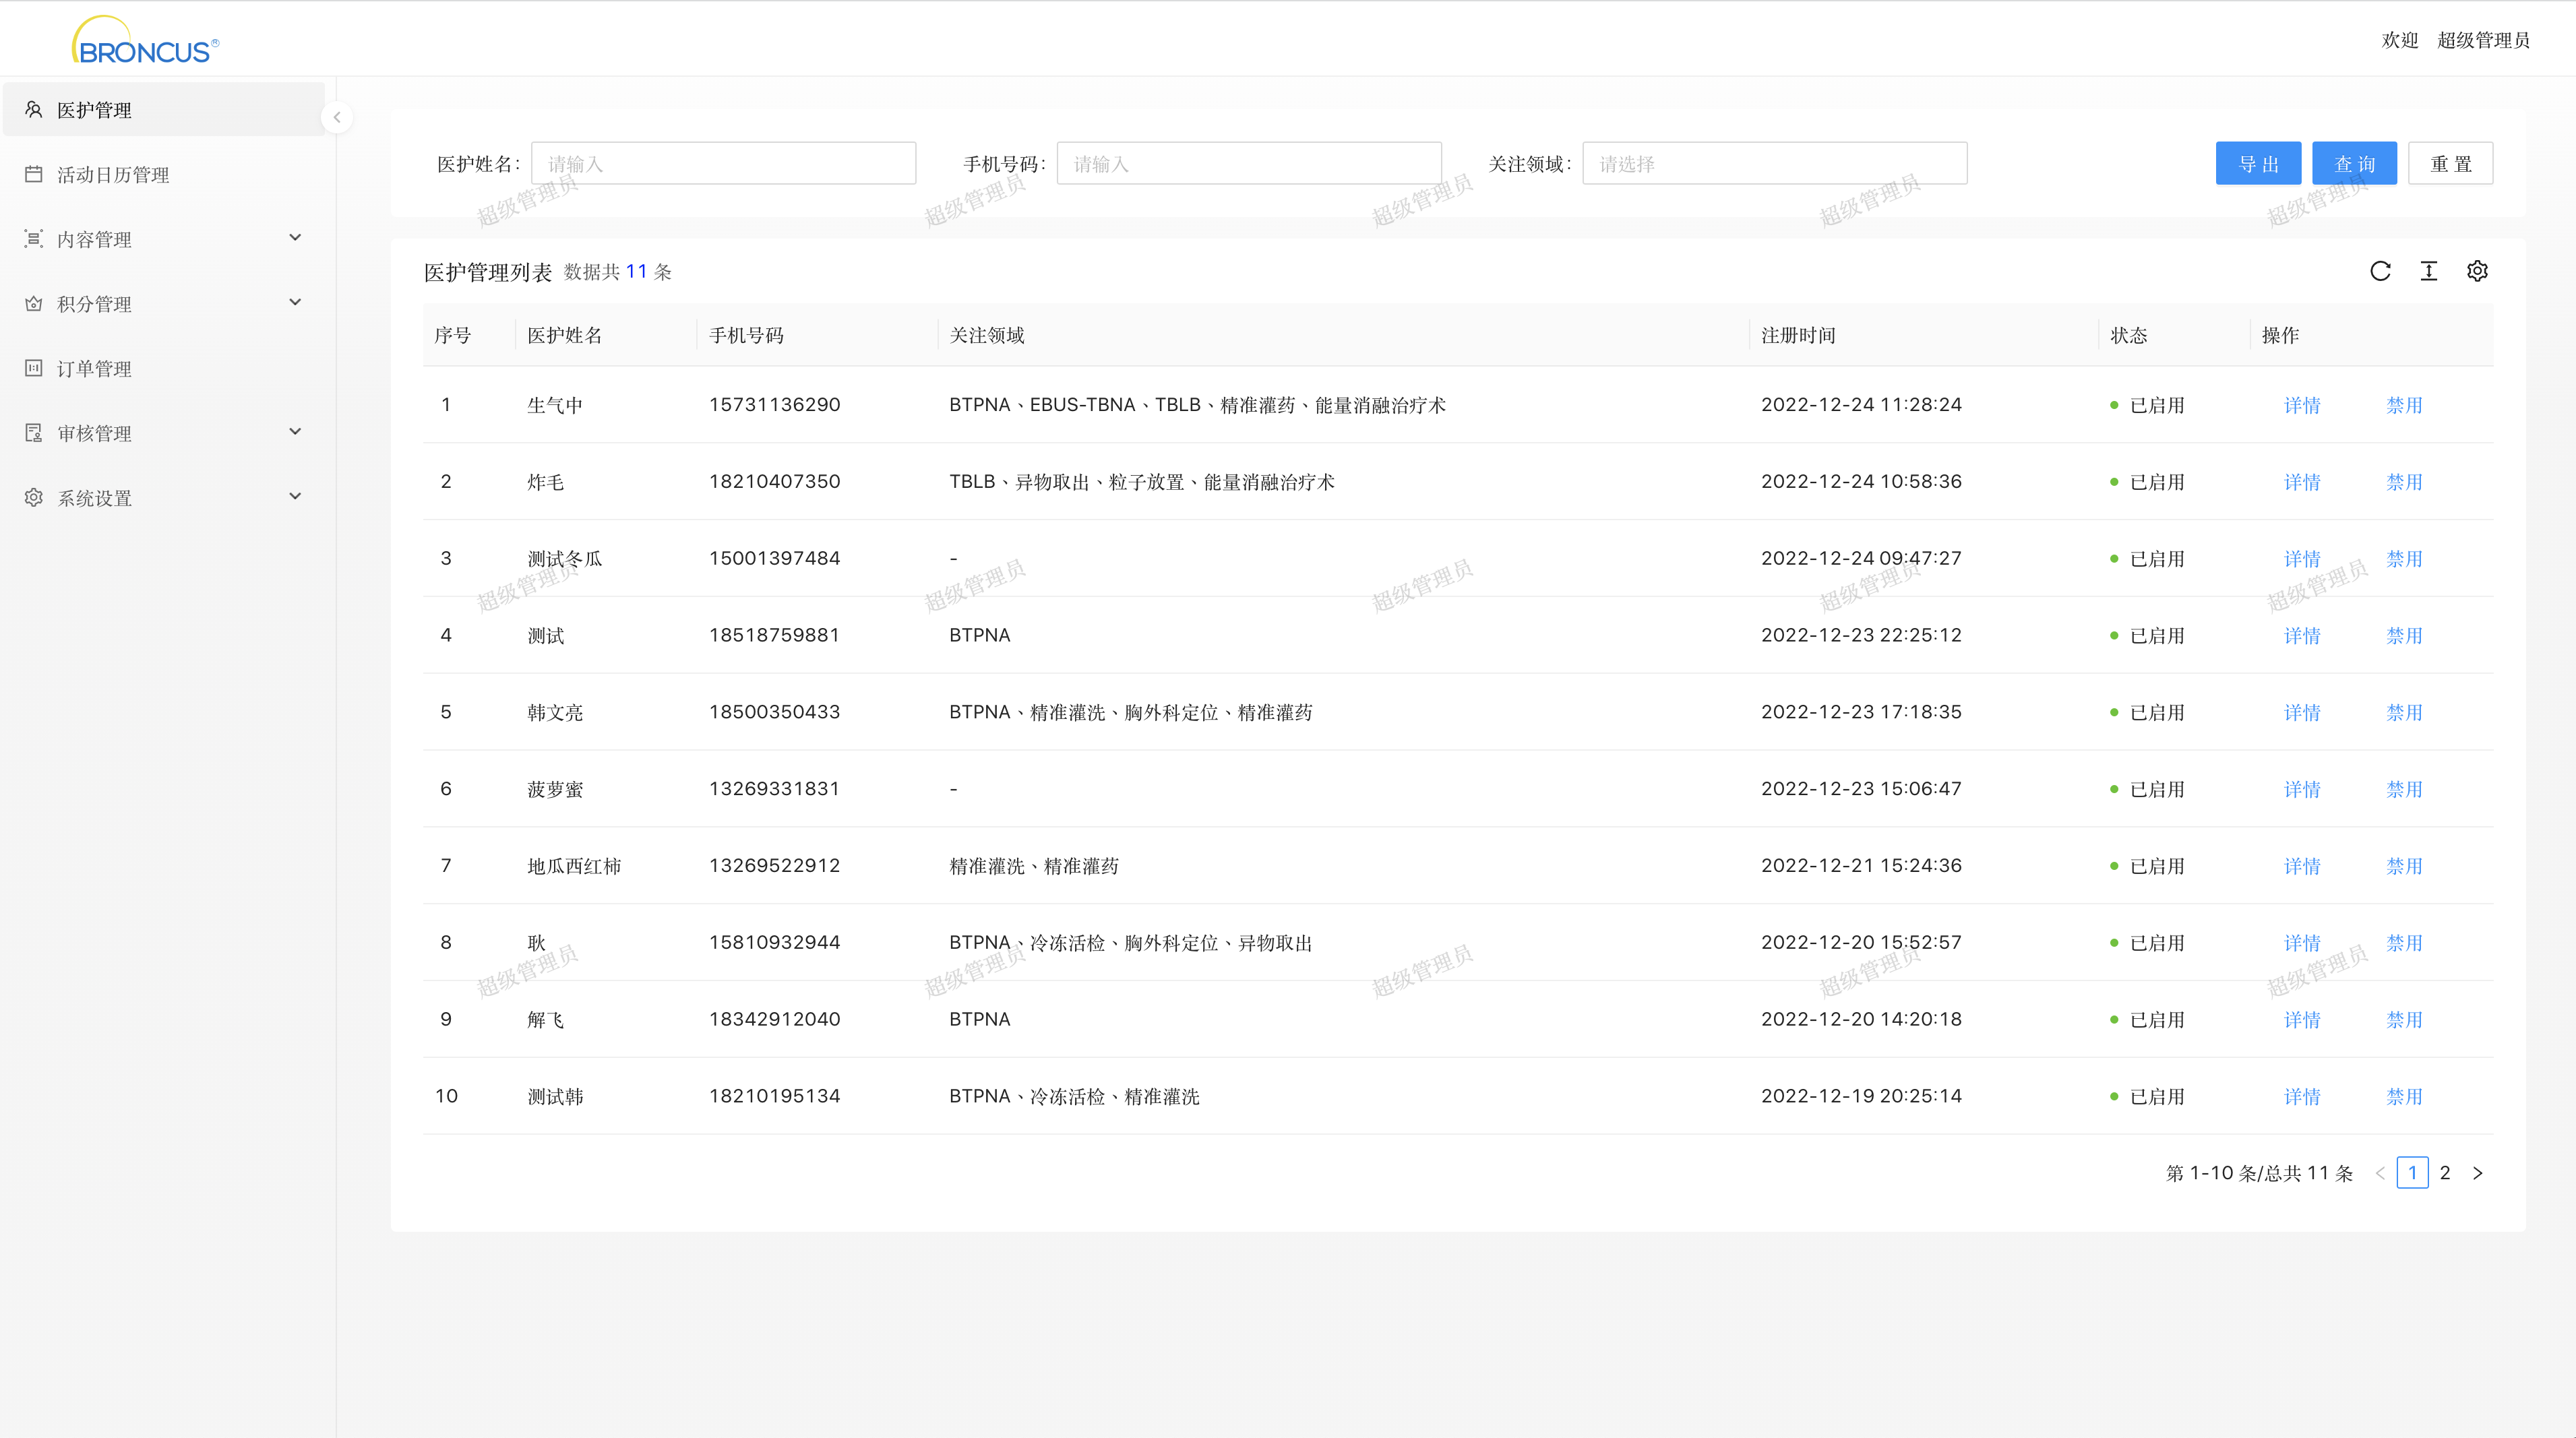The width and height of the screenshot is (2576, 1438).
Task: Click 精准灌洗、精准灌药 cell
Action: [1034, 866]
